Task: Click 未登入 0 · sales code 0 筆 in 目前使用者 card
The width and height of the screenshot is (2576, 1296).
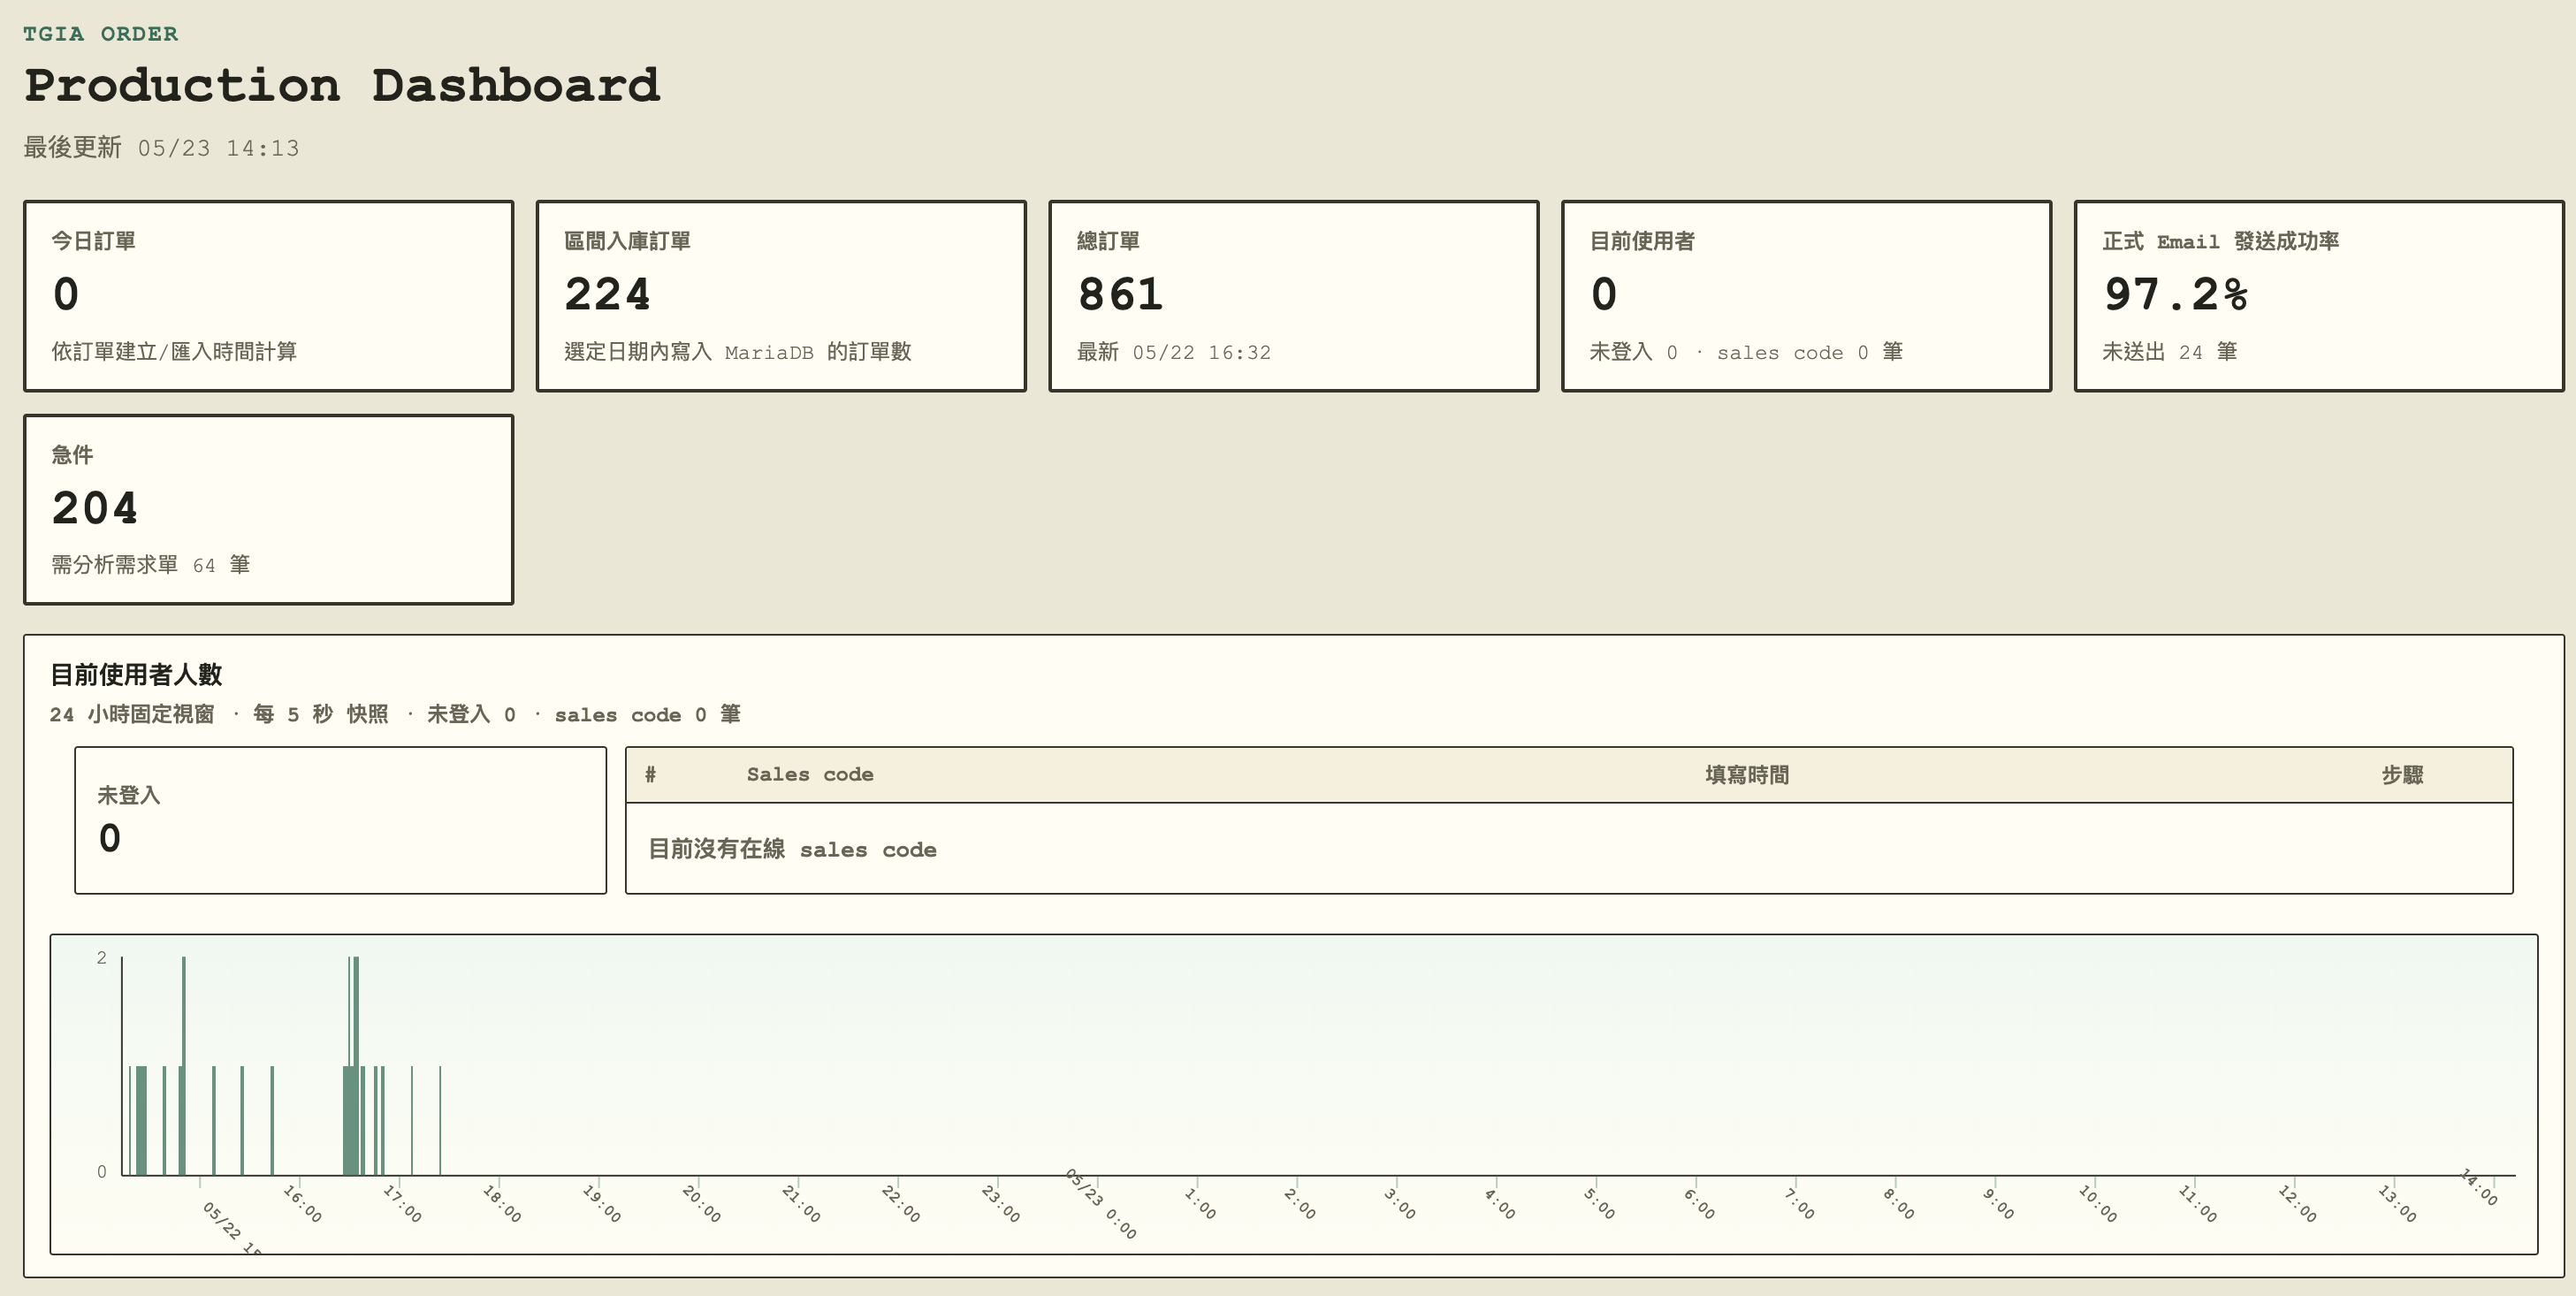Action: [1746, 352]
